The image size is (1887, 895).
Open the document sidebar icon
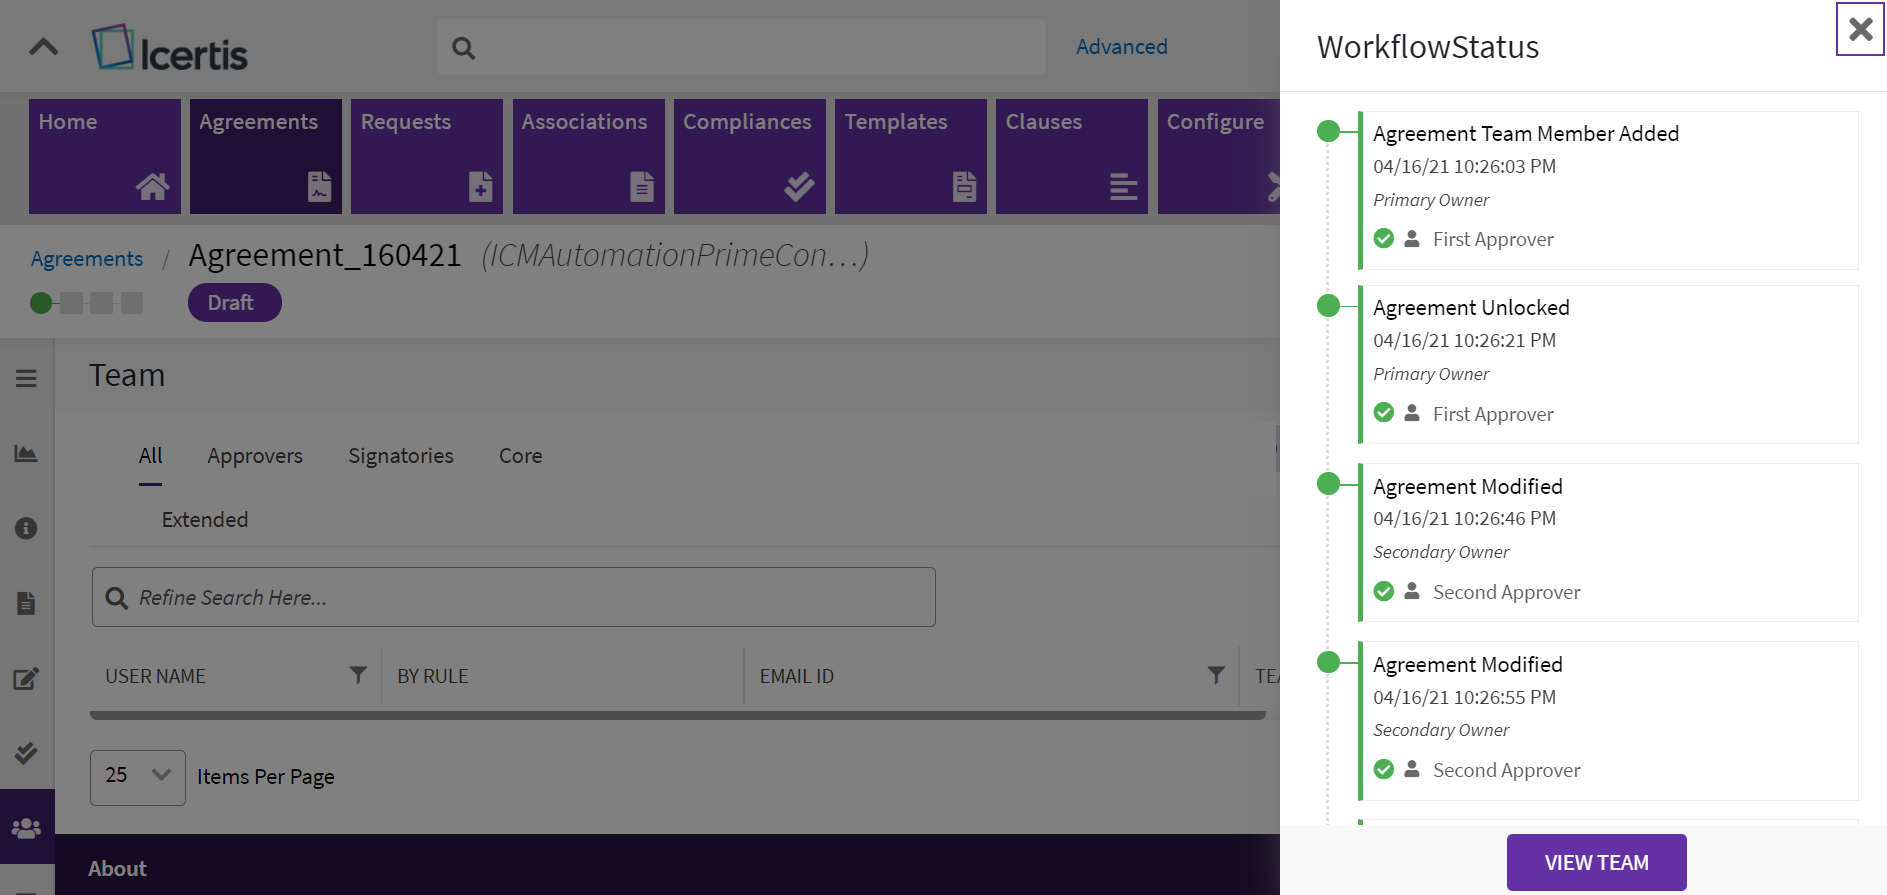click(x=26, y=603)
